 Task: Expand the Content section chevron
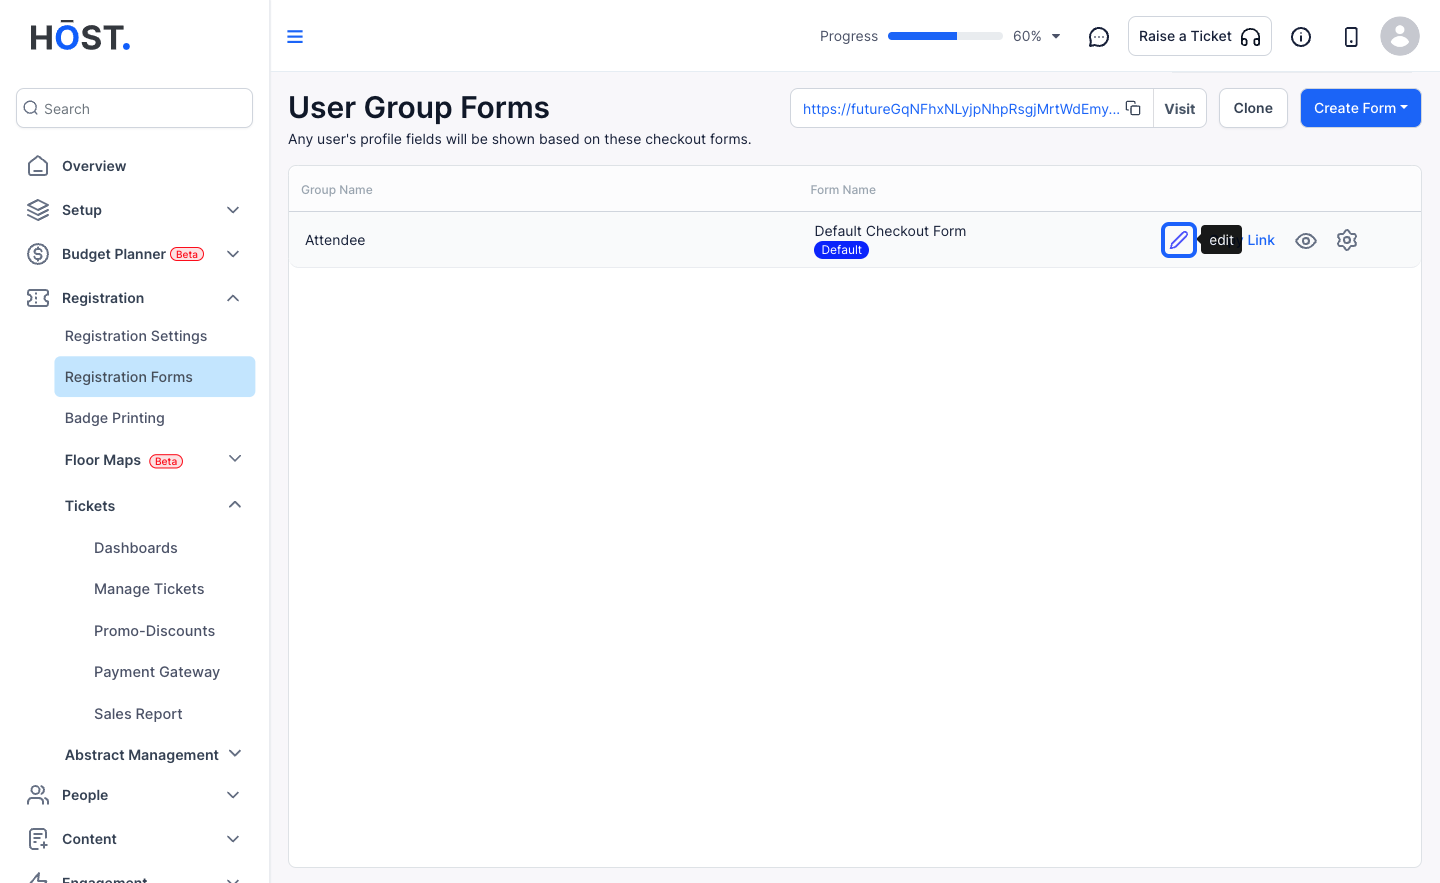(233, 839)
